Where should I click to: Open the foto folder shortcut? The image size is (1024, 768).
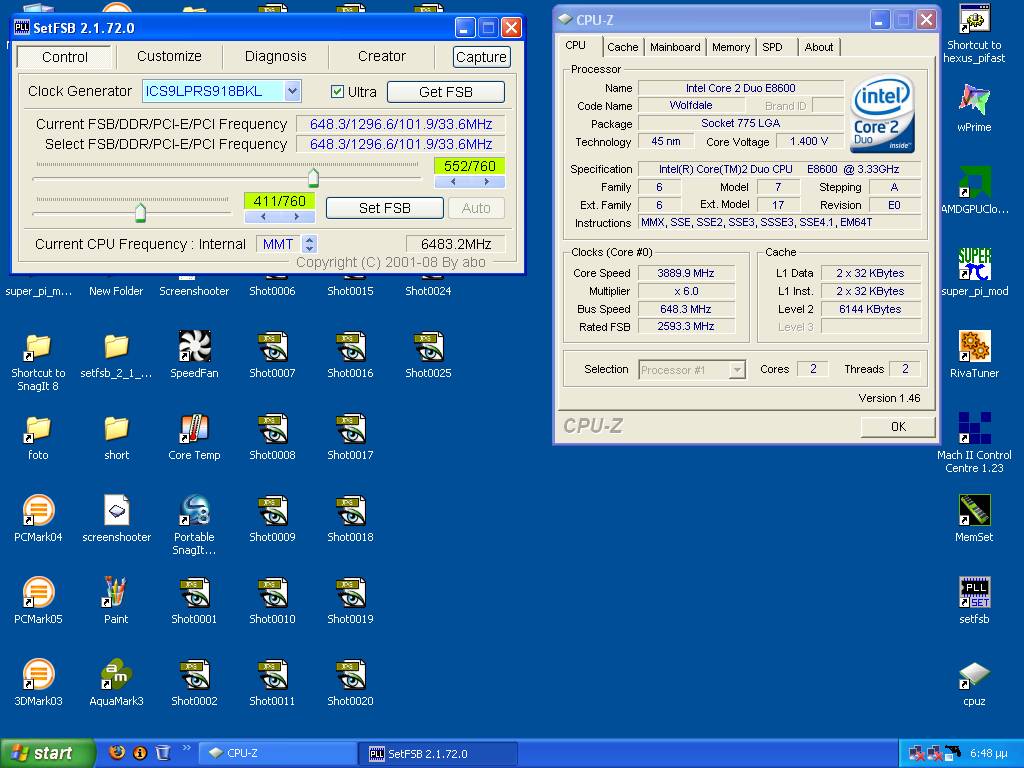[38, 428]
